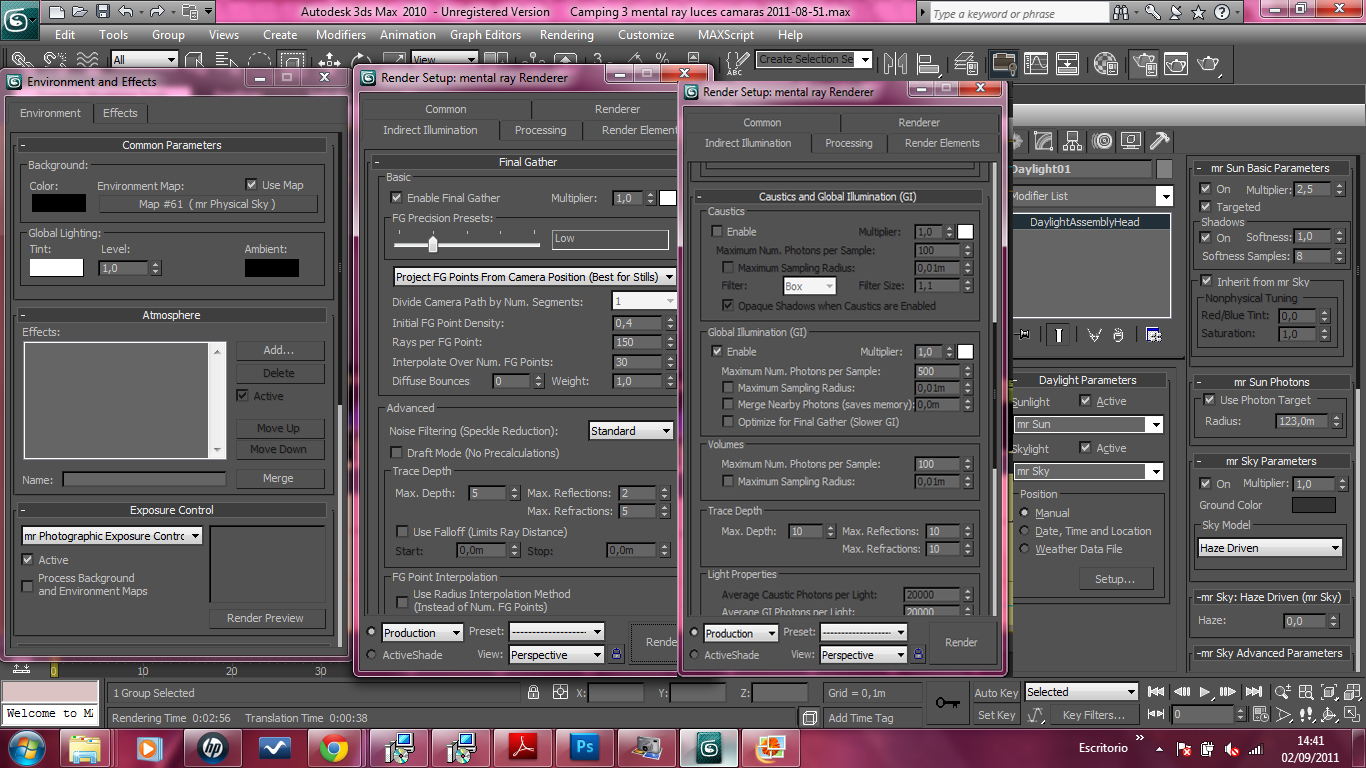Create a new scene with the New icon

(56, 12)
